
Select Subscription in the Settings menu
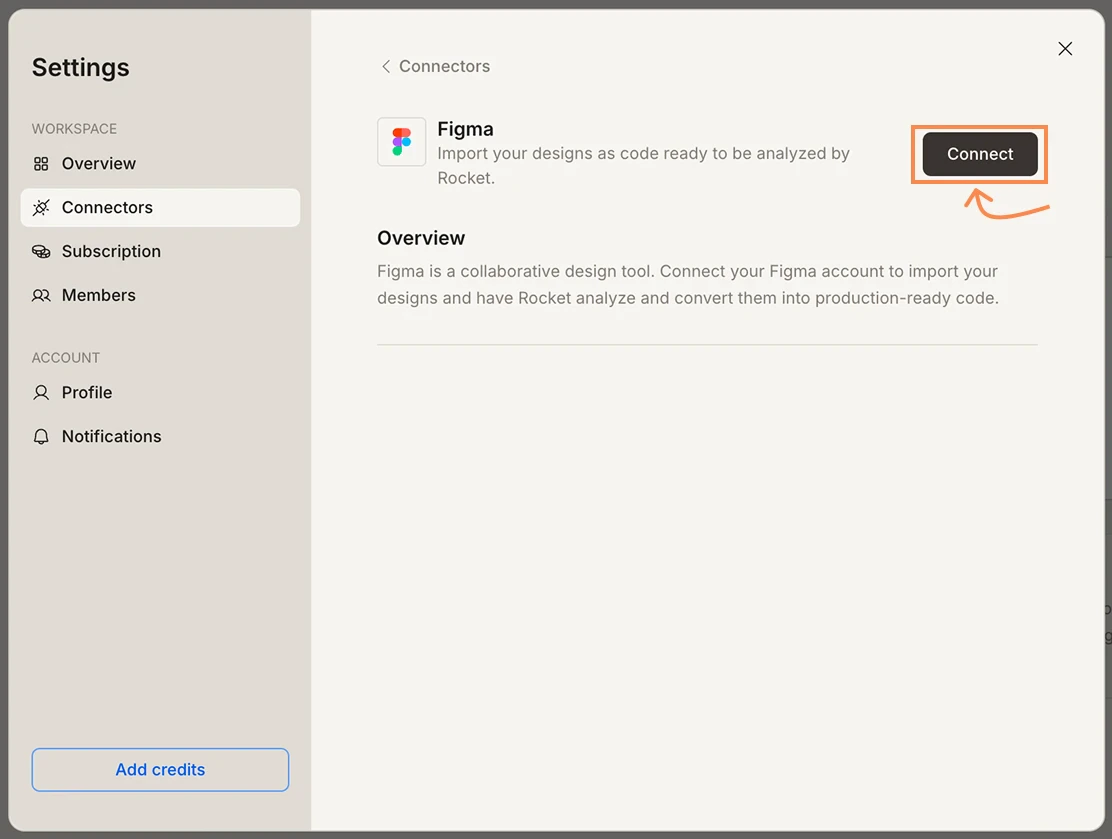pyautogui.click(x=111, y=251)
